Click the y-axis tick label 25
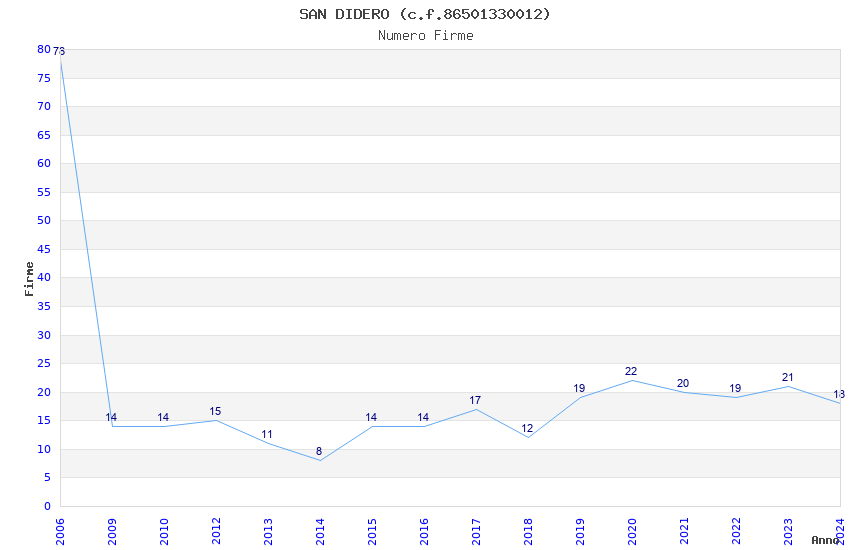 [44, 363]
